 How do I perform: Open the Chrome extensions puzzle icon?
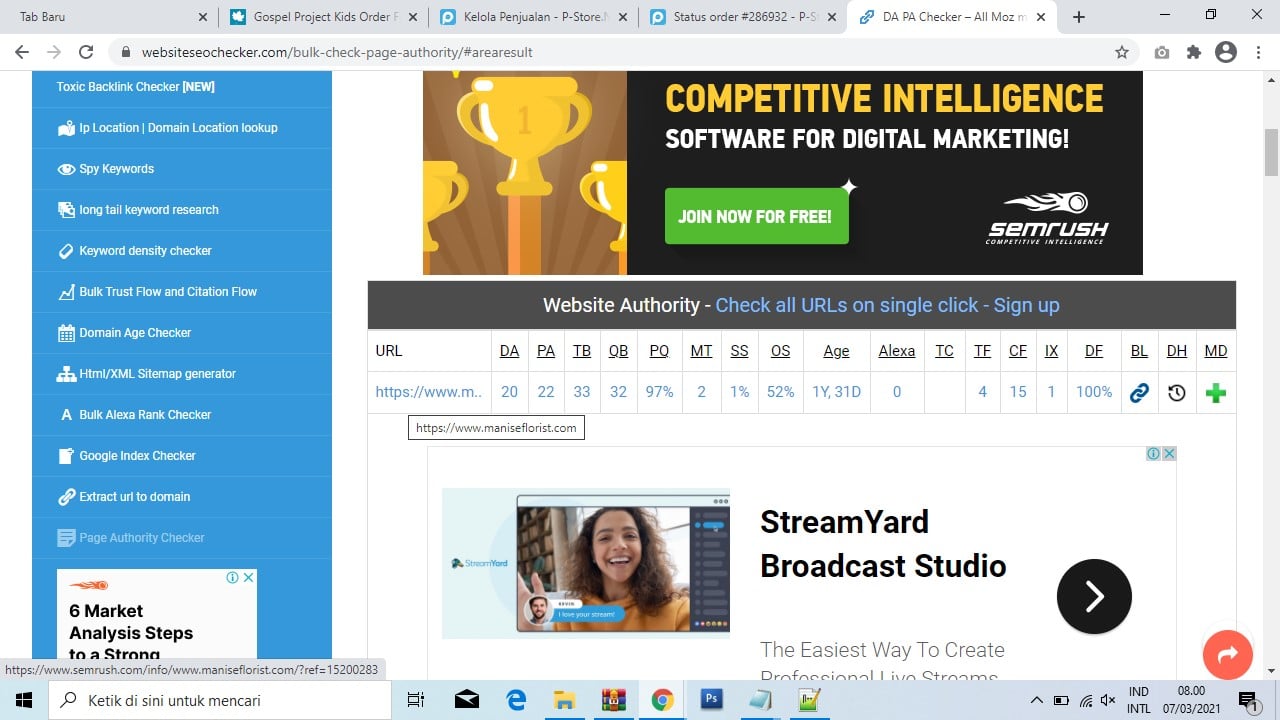[1194, 53]
